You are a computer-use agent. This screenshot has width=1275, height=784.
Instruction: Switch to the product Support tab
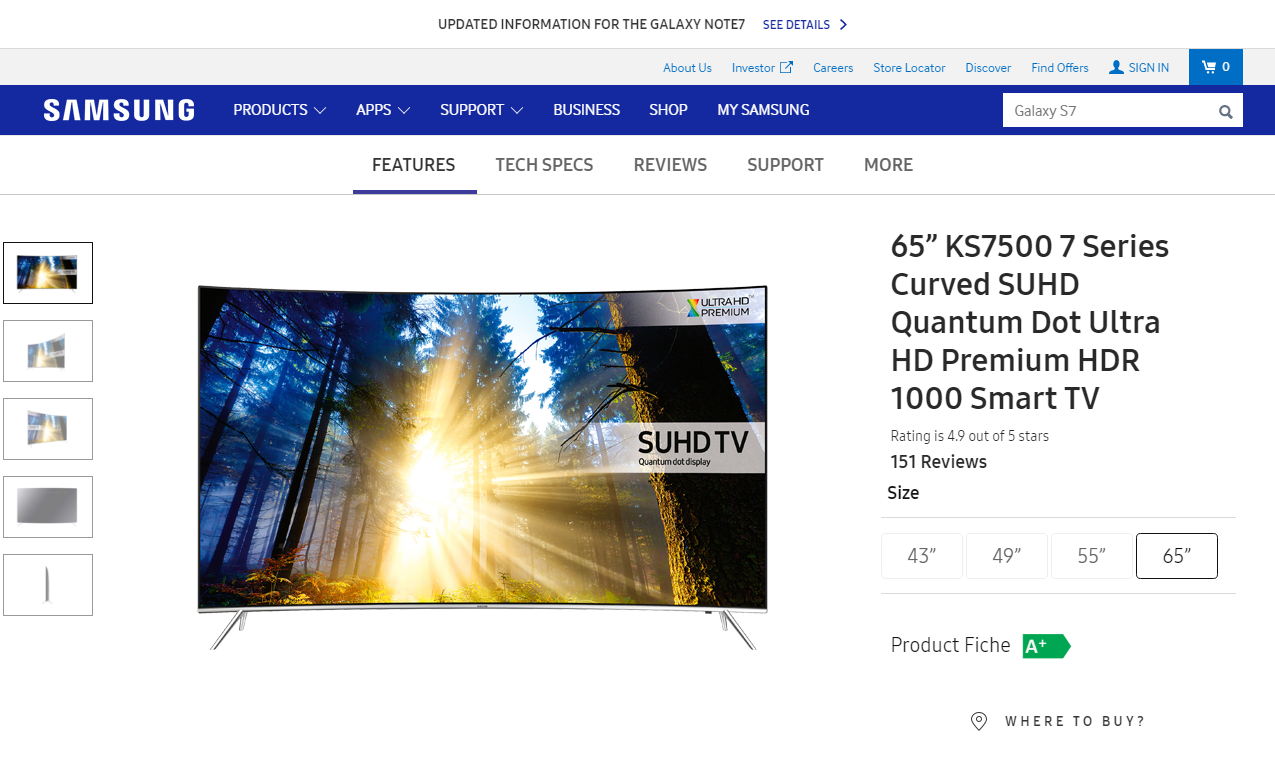pyautogui.click(x=785, y=165)
